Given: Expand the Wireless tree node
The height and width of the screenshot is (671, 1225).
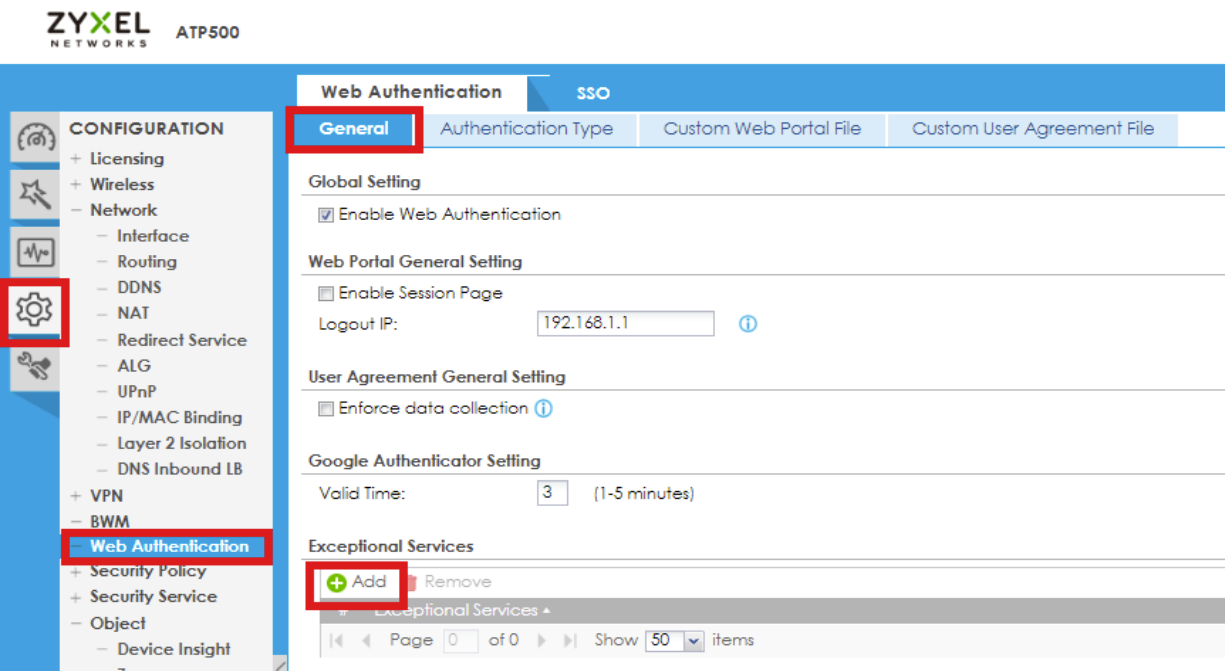Looking at the screenshot, I should coord(77,185).
